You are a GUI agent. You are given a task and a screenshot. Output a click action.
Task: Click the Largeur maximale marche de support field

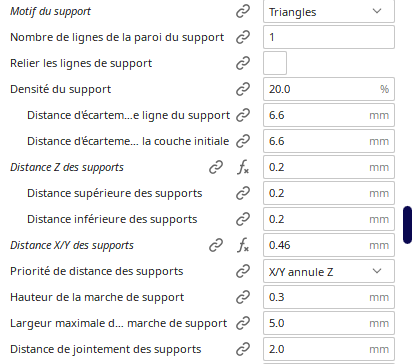tap(329, 323)
